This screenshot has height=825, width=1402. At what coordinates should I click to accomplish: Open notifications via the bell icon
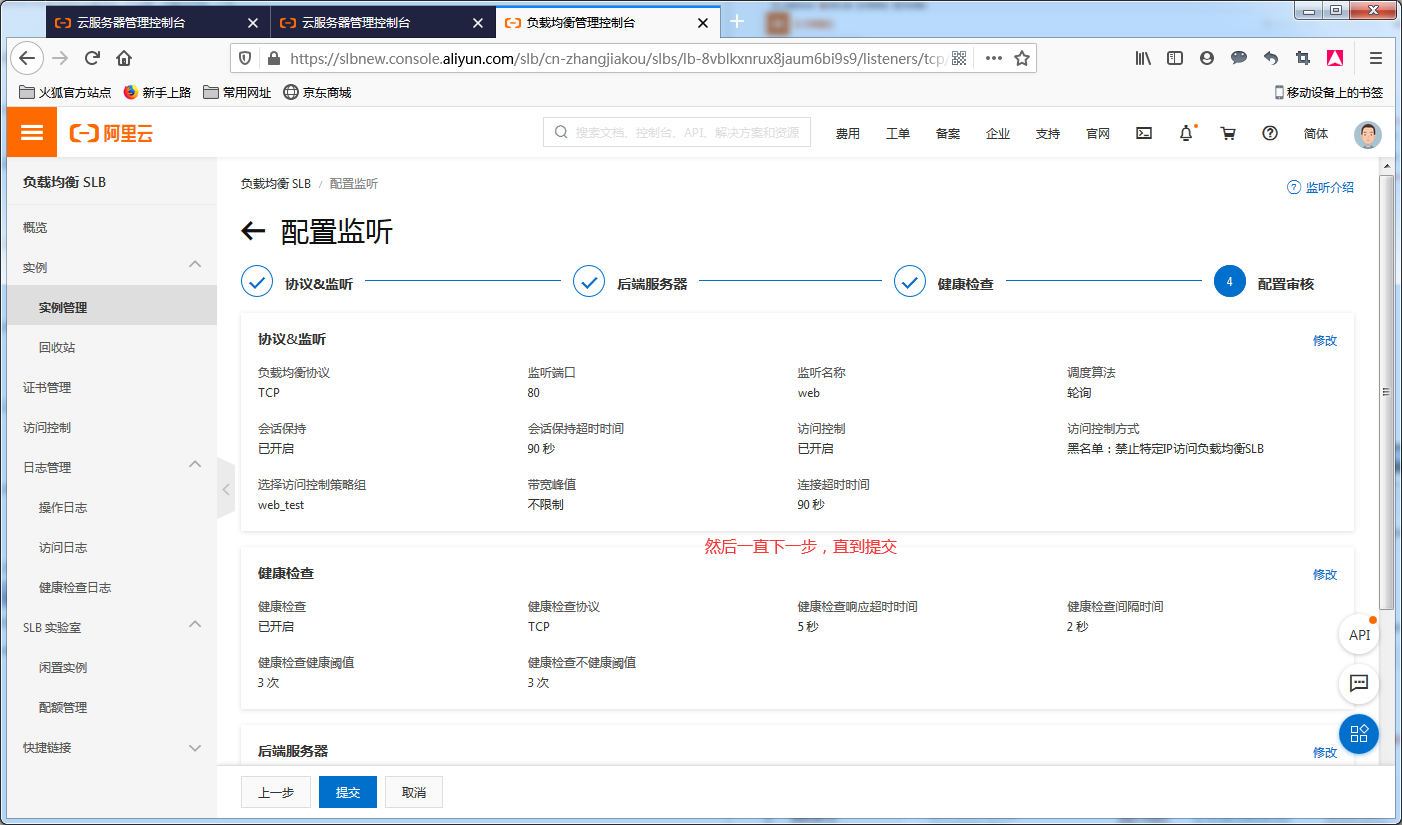coord(1185,133)
